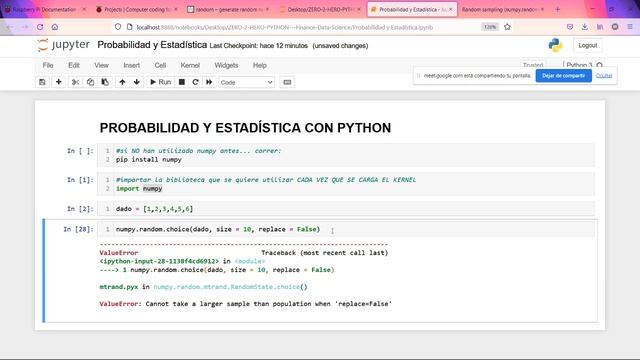Open a new browser tab plus icon
The image size is (640, 360).
tap(558, 9)
